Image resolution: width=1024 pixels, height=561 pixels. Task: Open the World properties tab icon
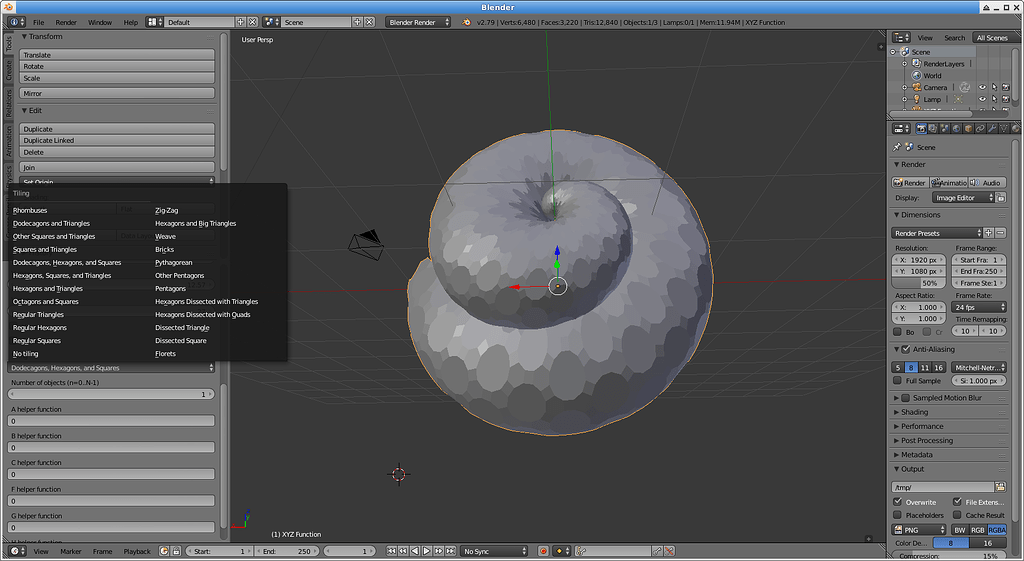tap(957, 129)
